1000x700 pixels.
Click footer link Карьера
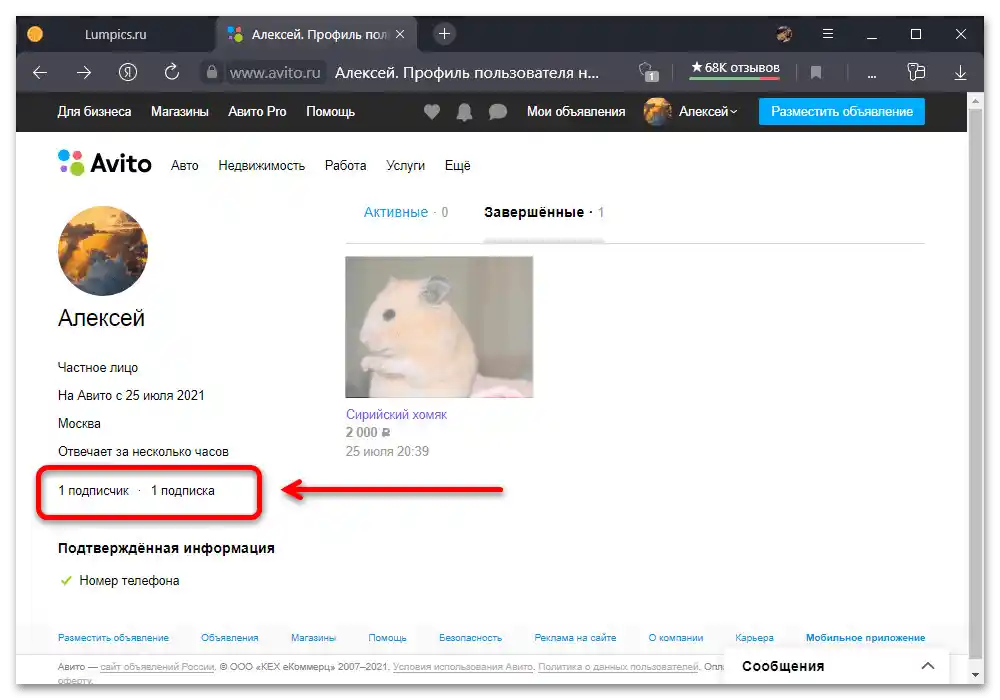coord(754,638)
